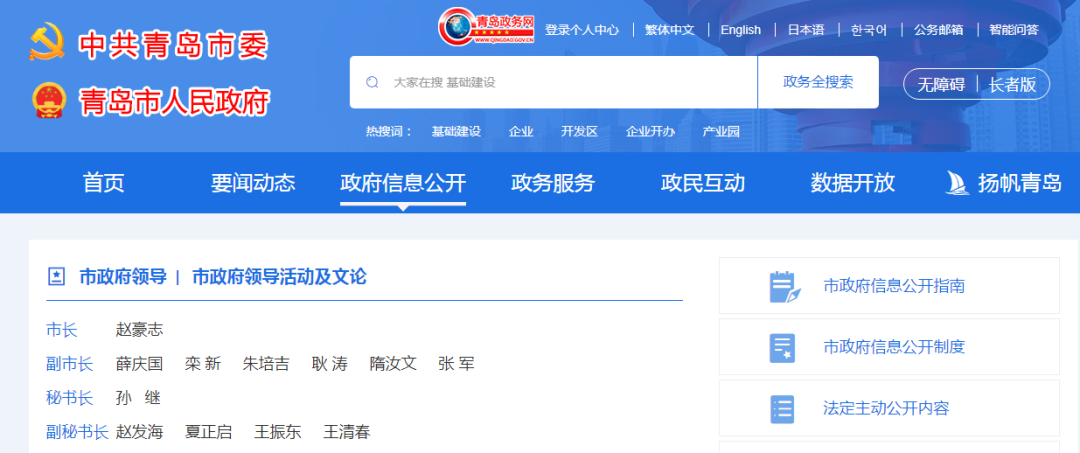1080x453 pixels.
Task: Click the magnifier search icon
Action: point(372,82)
